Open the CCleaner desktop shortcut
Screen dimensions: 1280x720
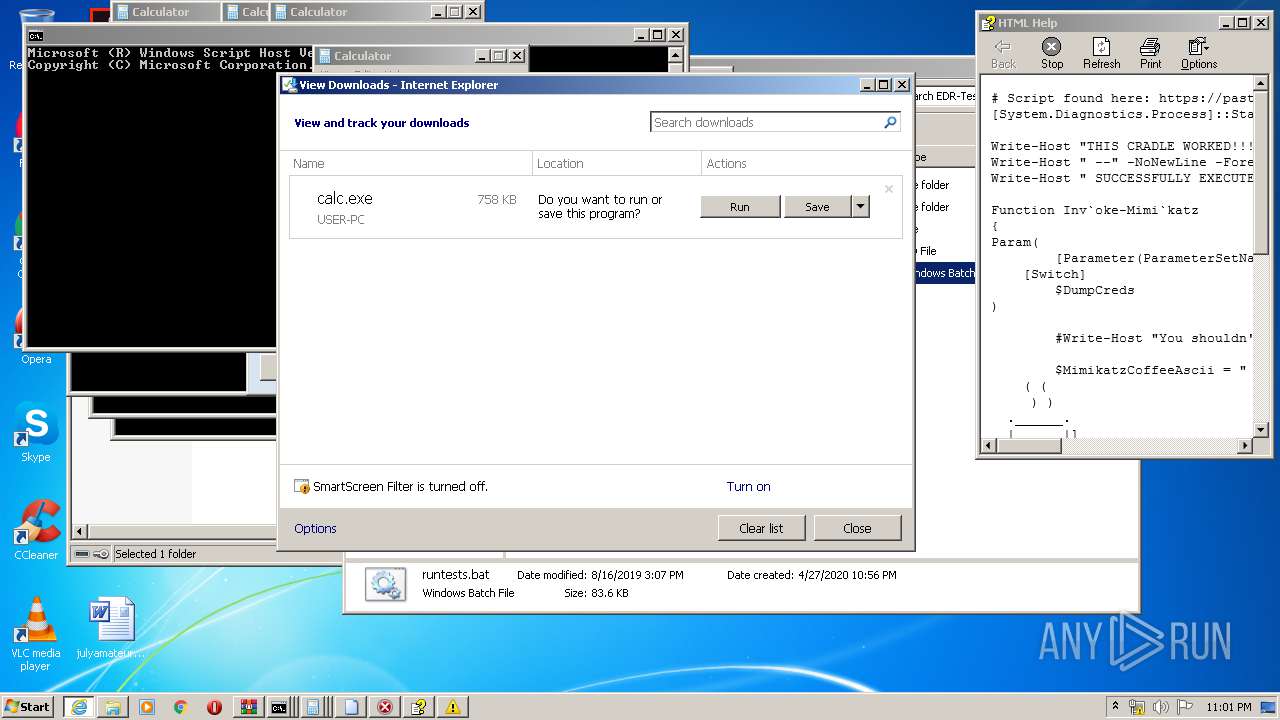(x=36, y=530)
